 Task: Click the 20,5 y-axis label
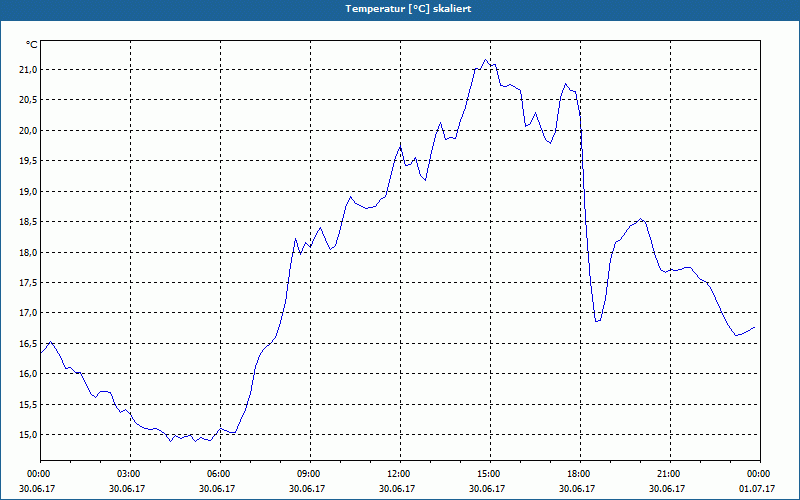tap(28, 100)
